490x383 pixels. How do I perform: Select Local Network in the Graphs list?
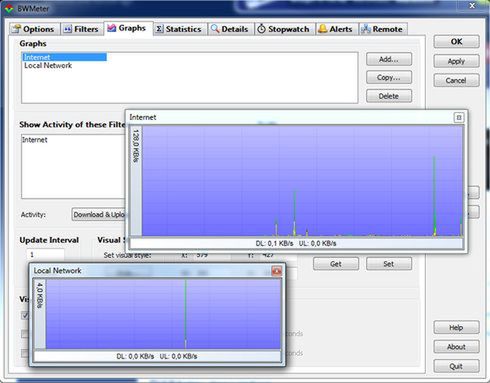[x=48, y=66]
